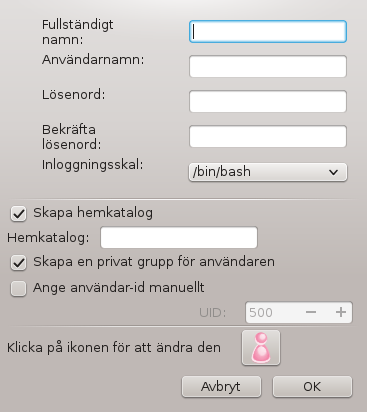The width and height of the screenshot is (367, 412).
Task: Decrease UID with the minus button
Action: tap(311, 312)
